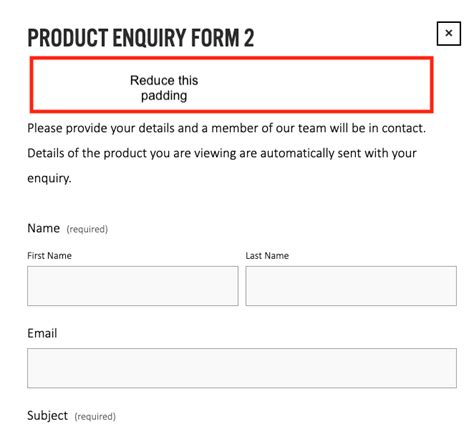The image size is (474, 429).
Task: Click into the Email text box
Action: coord(242,368)
